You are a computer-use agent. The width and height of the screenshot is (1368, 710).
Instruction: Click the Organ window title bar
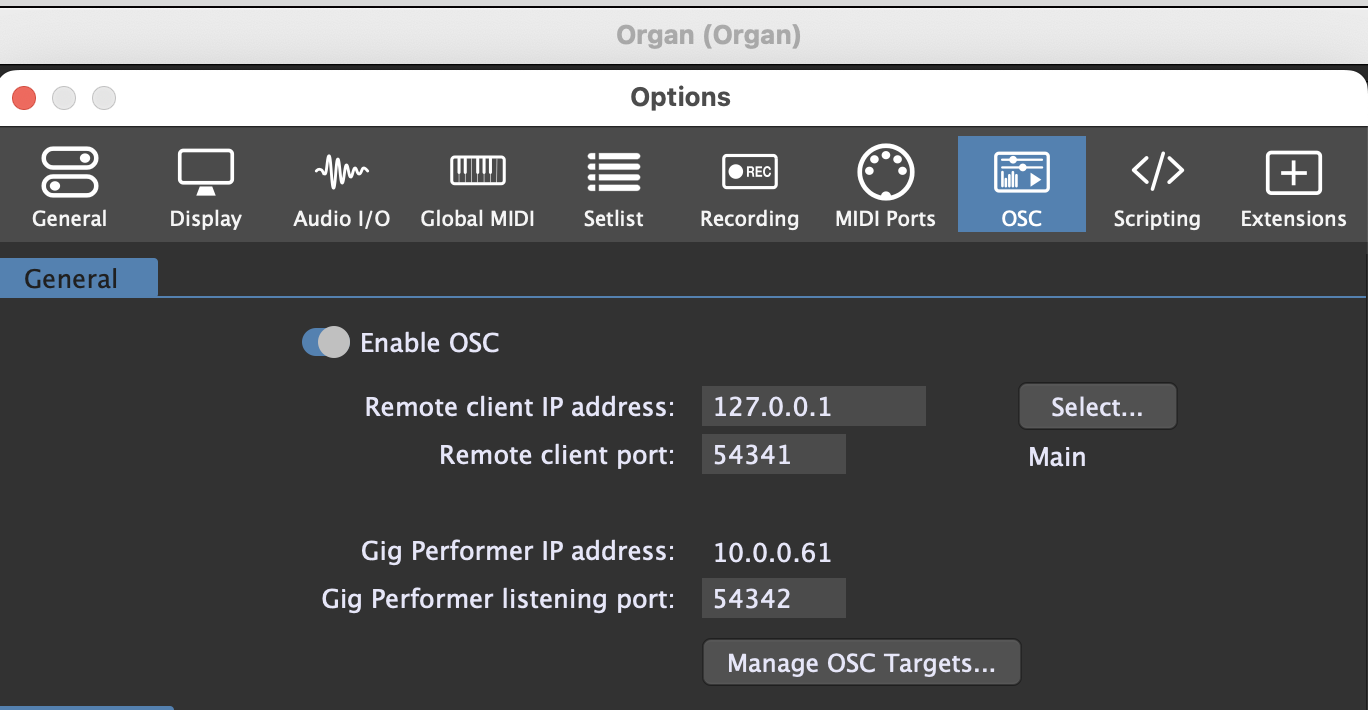(x=708, y=36)
